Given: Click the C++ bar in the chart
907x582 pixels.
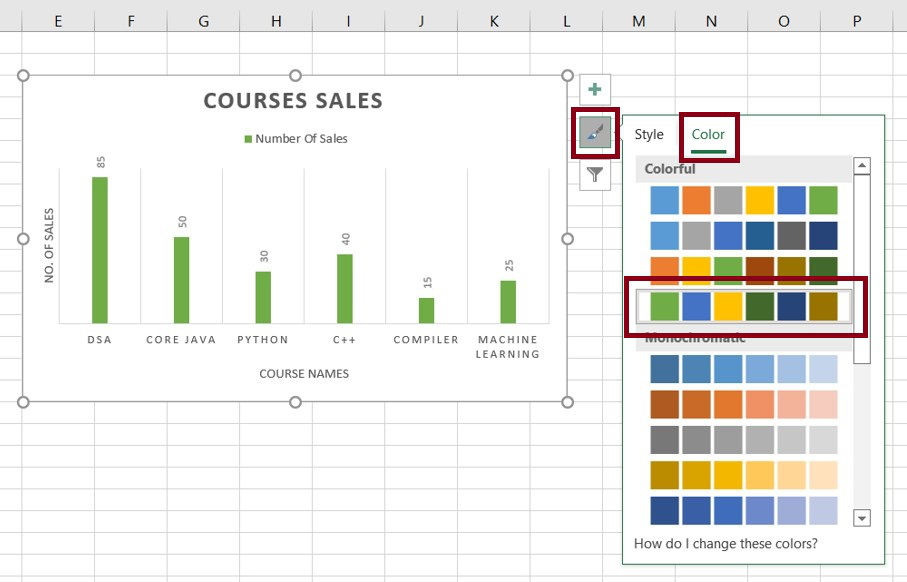Looking at the screenshot, I should pyautogui.click(x=345, y=289).
